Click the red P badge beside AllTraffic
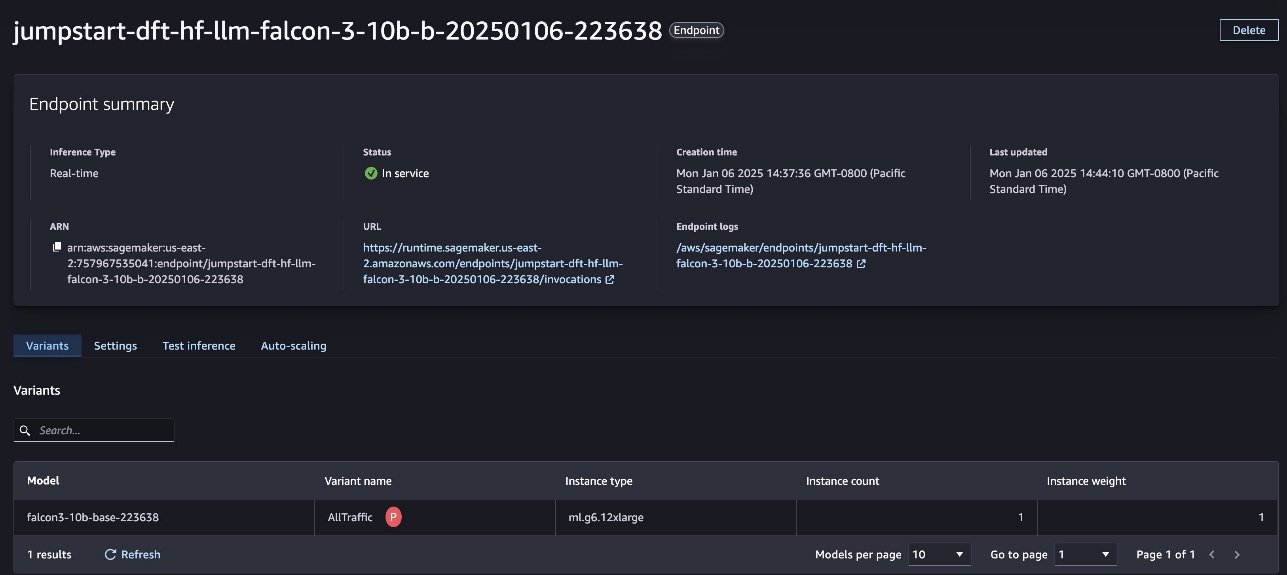This screenshot has width=1287, height=575. 394,517
